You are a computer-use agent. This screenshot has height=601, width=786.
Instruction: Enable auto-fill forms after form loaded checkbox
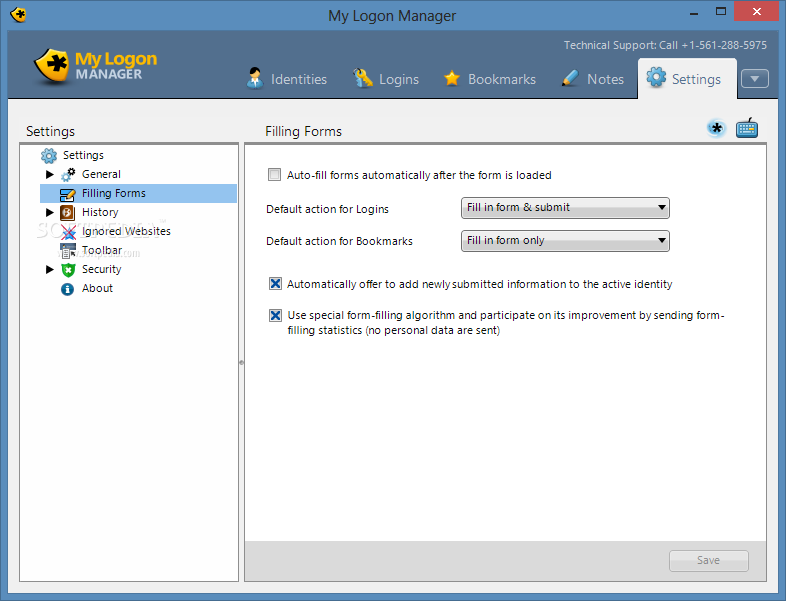click(274, 174)
